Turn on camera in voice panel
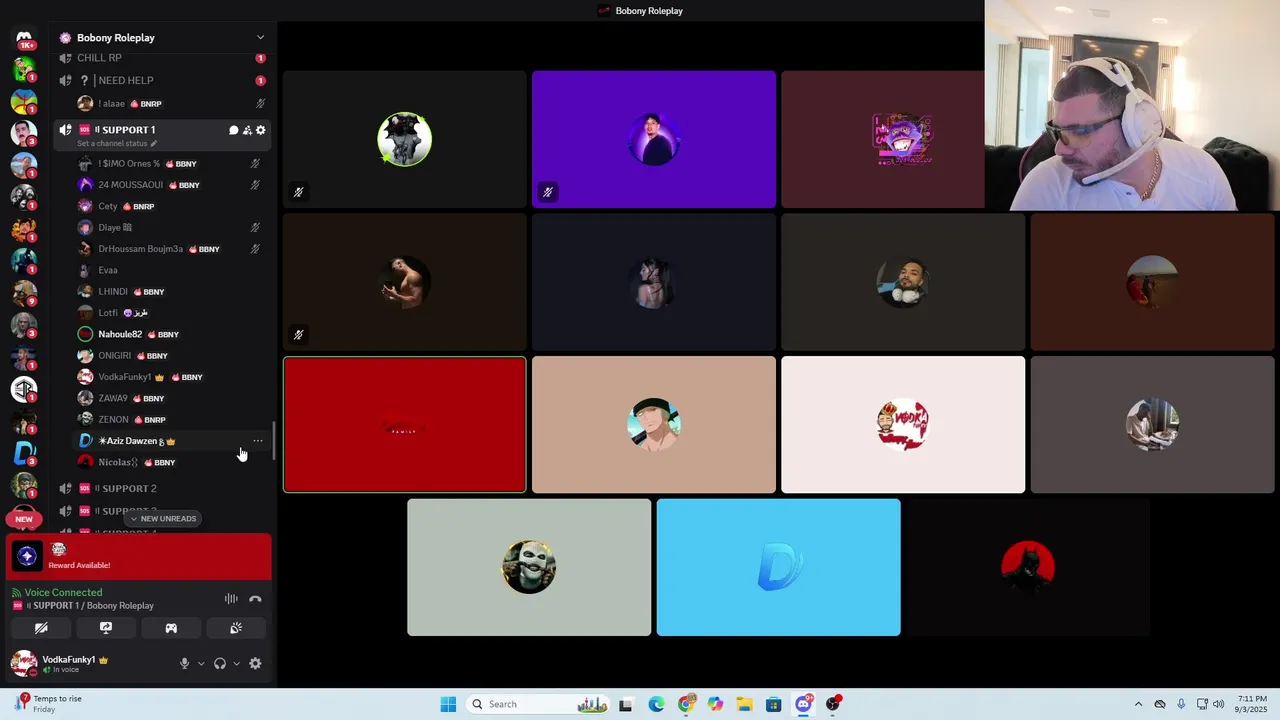1280x720 pixels. [41, 628]
